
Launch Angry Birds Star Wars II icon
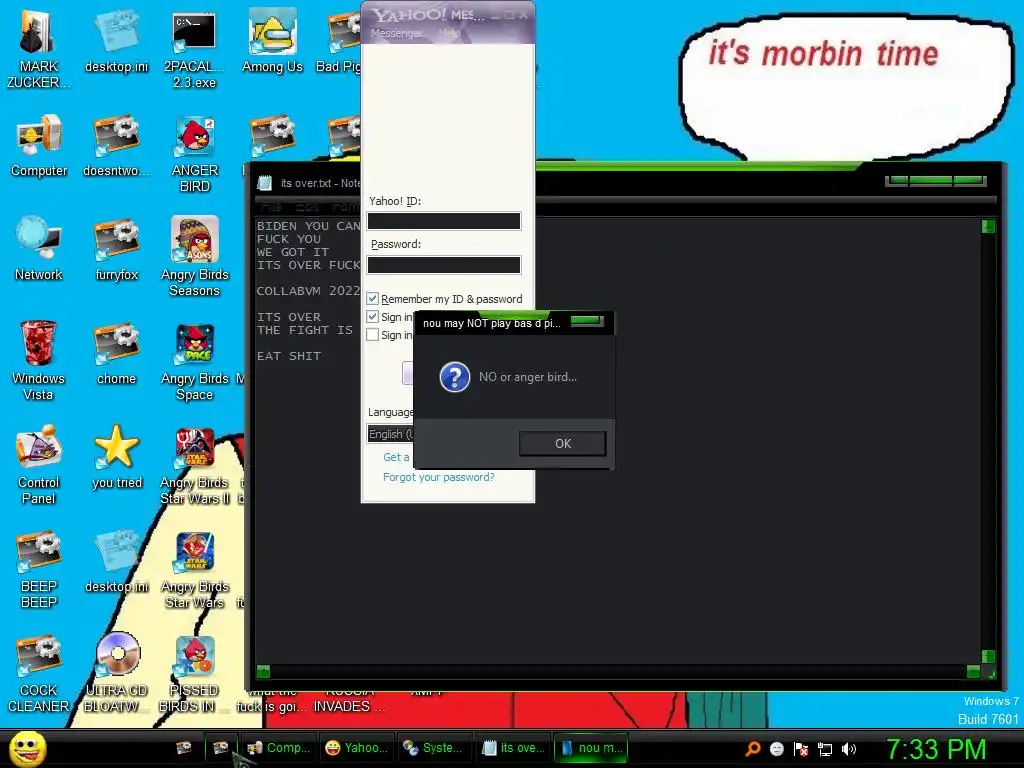(x=195, y=466)
